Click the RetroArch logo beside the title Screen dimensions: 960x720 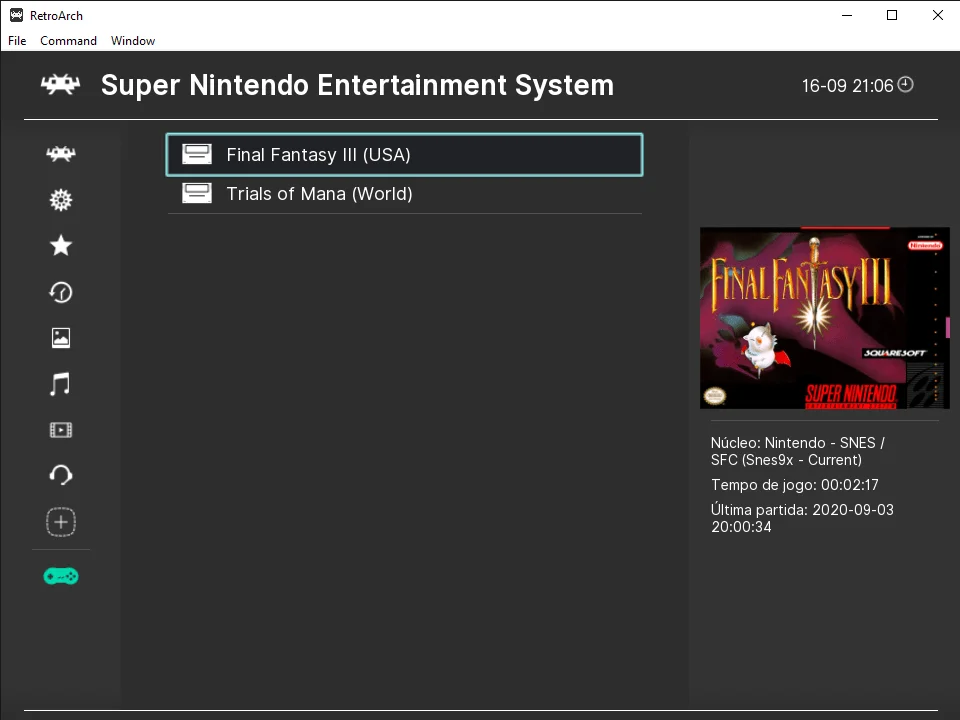(x=60, y=84)
